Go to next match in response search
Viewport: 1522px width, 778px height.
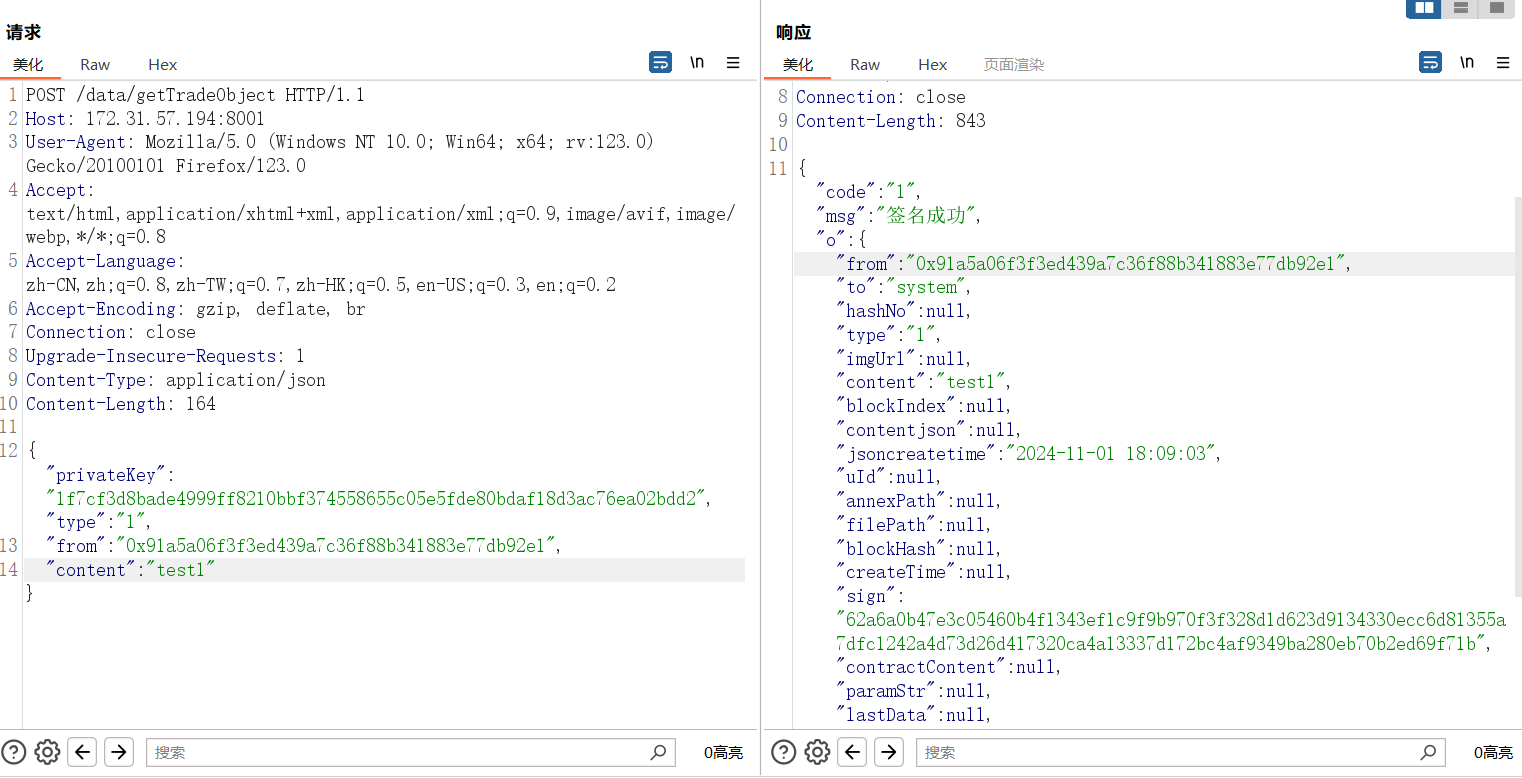[889, 752]
